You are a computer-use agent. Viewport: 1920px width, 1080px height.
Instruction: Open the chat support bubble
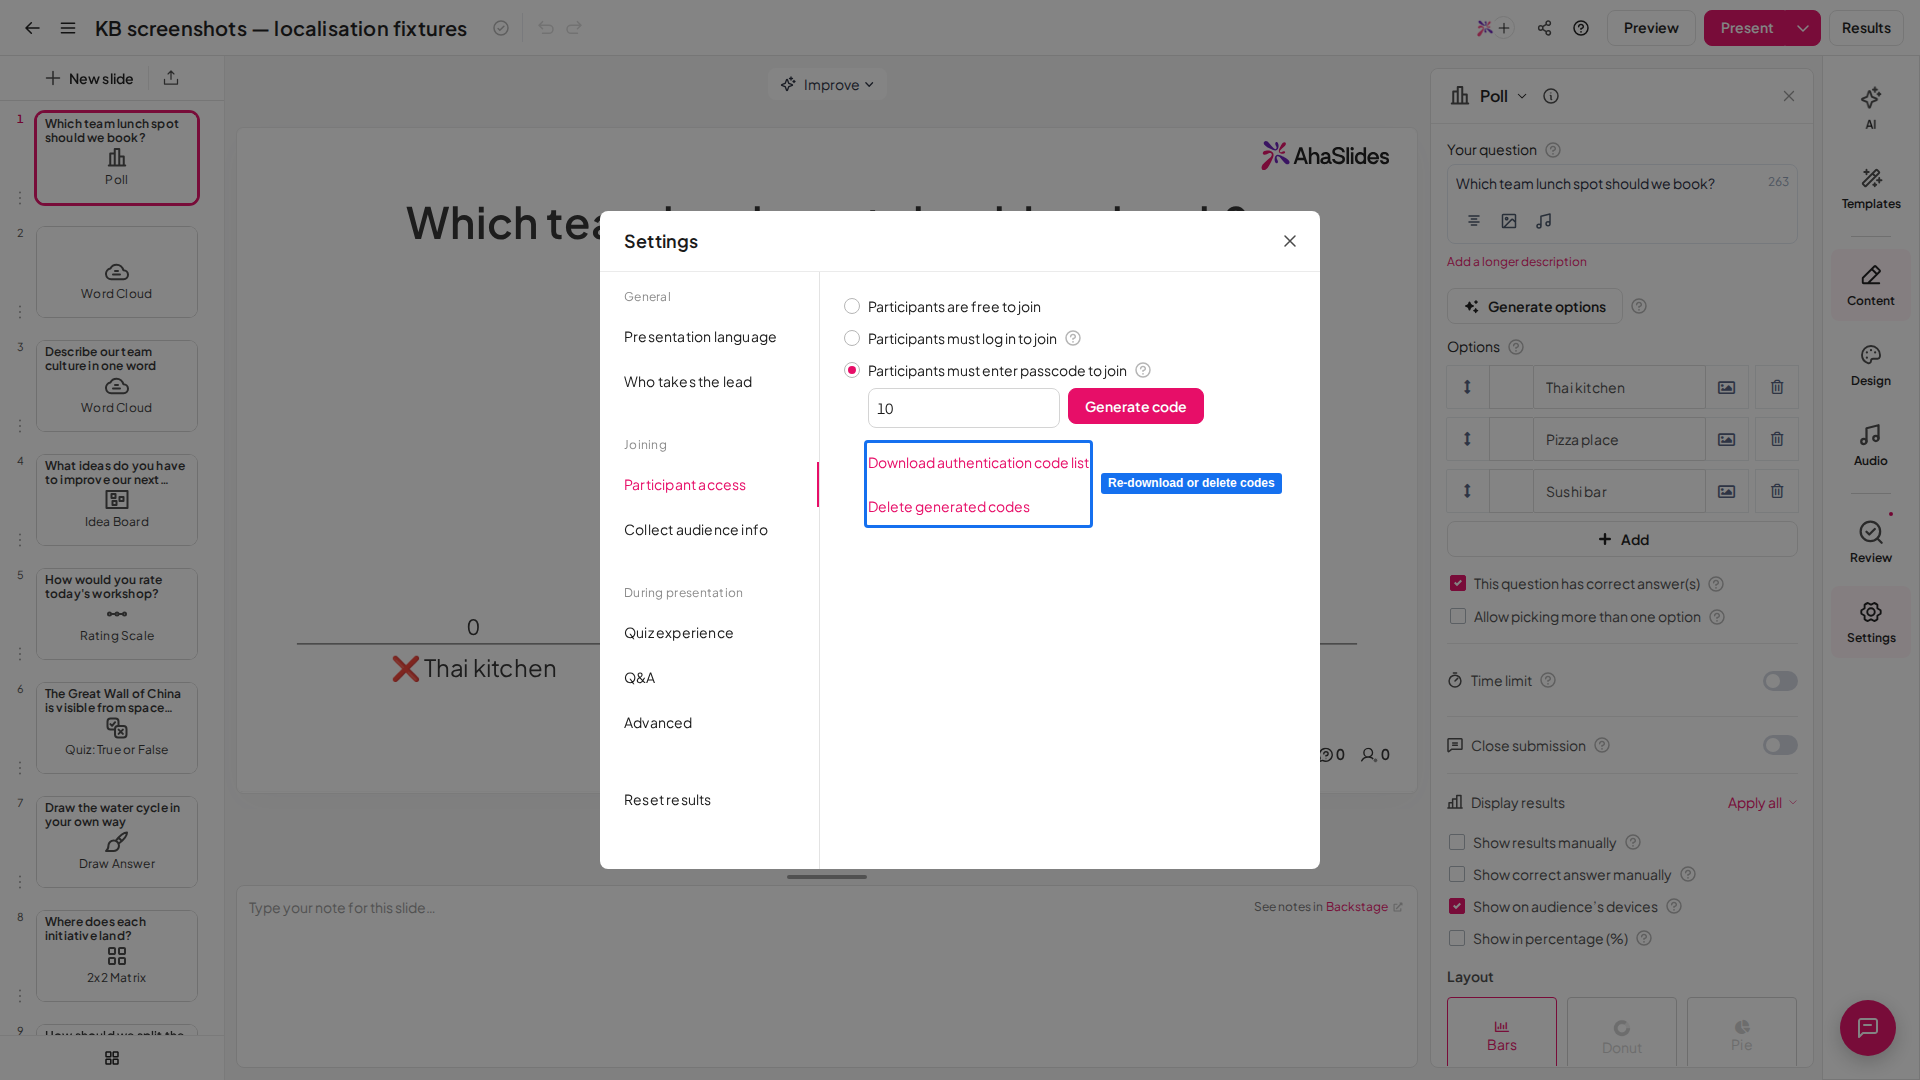(x=1868, y=1028)
